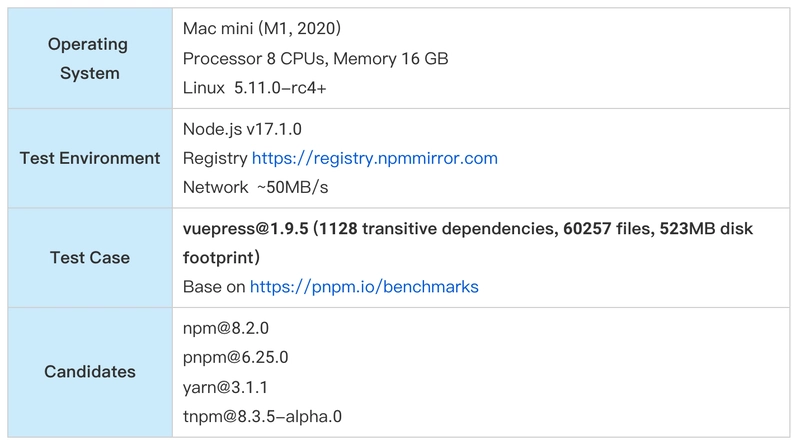Click the Node.js v17.1.0 text
This screenshot has height=445, width=800.
[x=242, y=129]
